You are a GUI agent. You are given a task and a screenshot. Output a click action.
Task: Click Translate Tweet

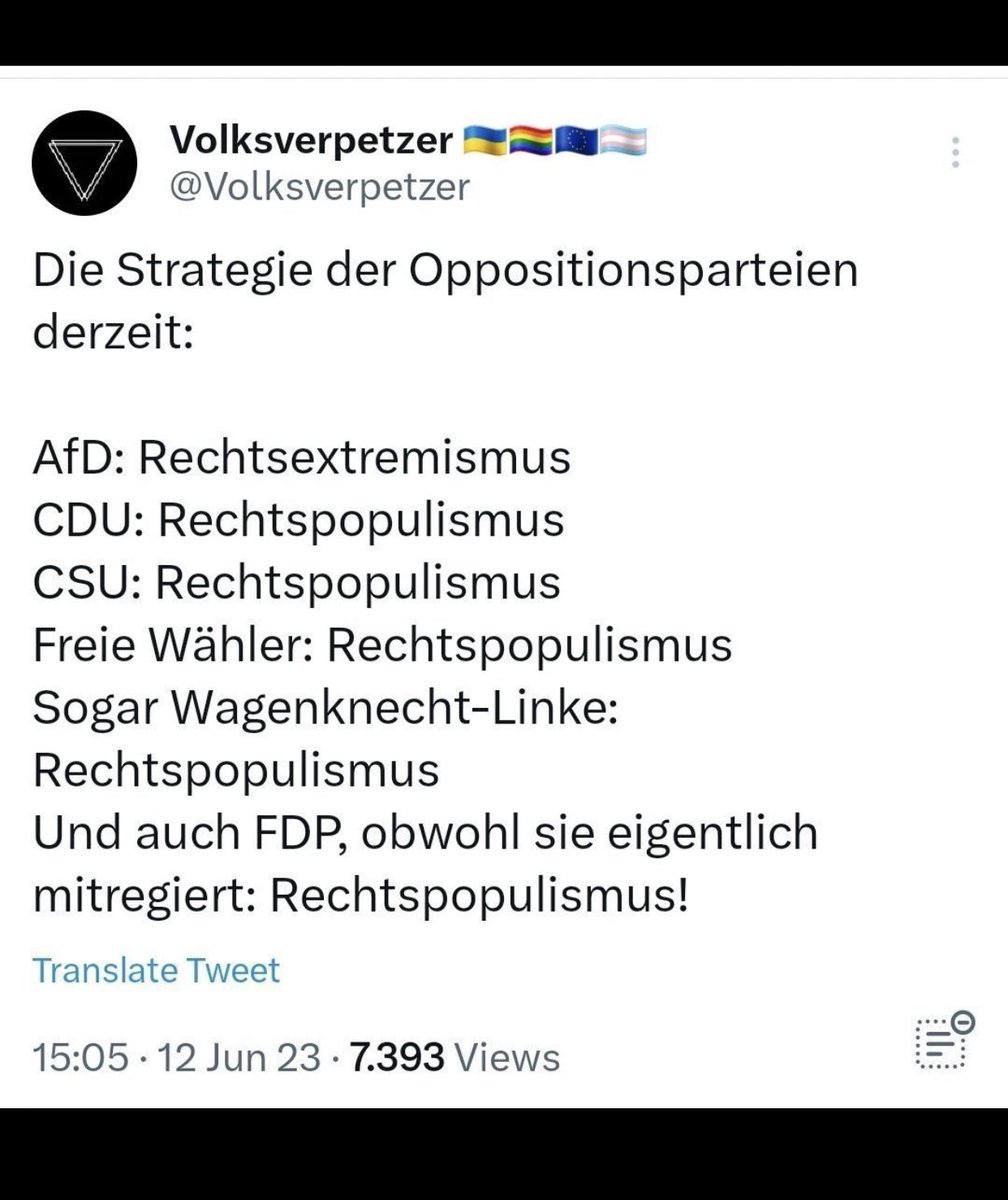157,970
